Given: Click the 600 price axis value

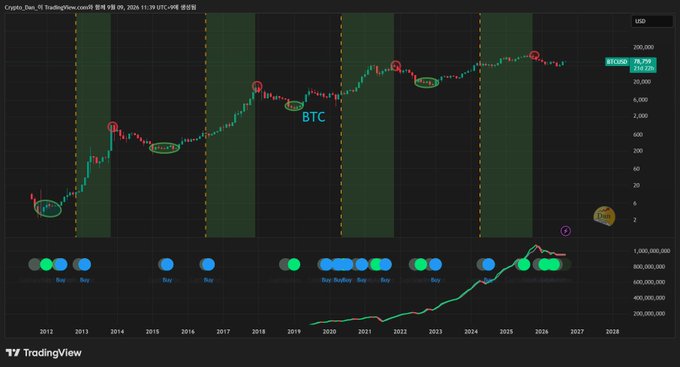Looking at the screenshot, I should [x=638, y=134].
